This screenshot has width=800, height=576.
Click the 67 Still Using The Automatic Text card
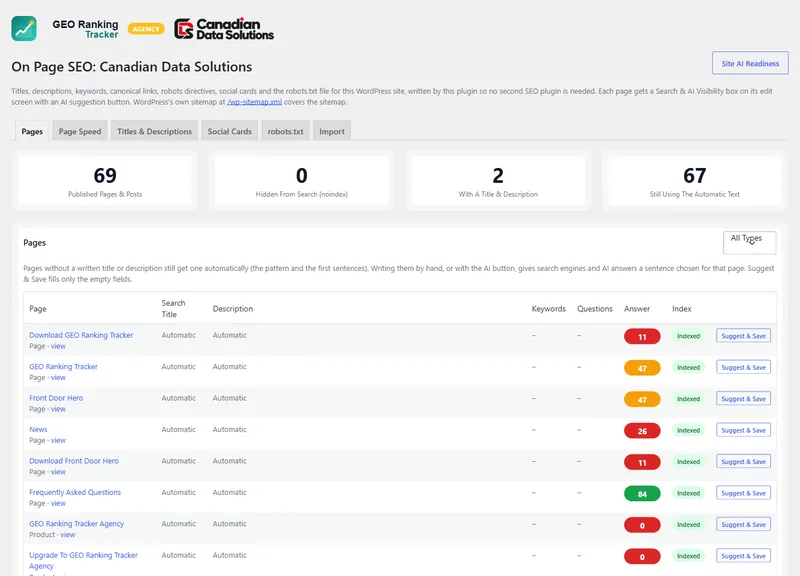tap(694, 181)
